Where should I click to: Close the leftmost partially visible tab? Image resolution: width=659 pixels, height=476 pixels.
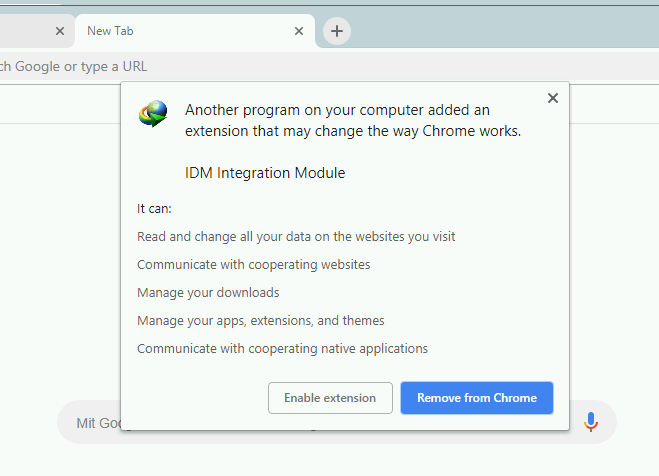tap(60, 31)
